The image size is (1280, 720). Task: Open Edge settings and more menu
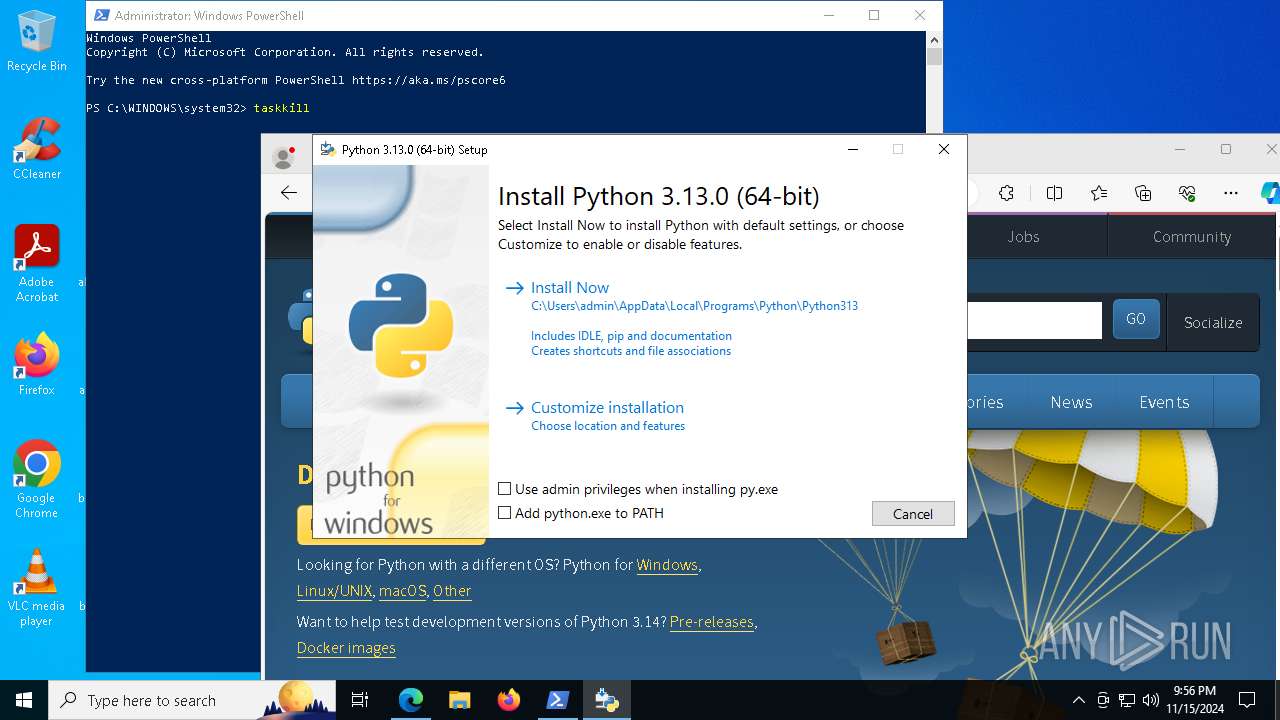(1231, 193)
